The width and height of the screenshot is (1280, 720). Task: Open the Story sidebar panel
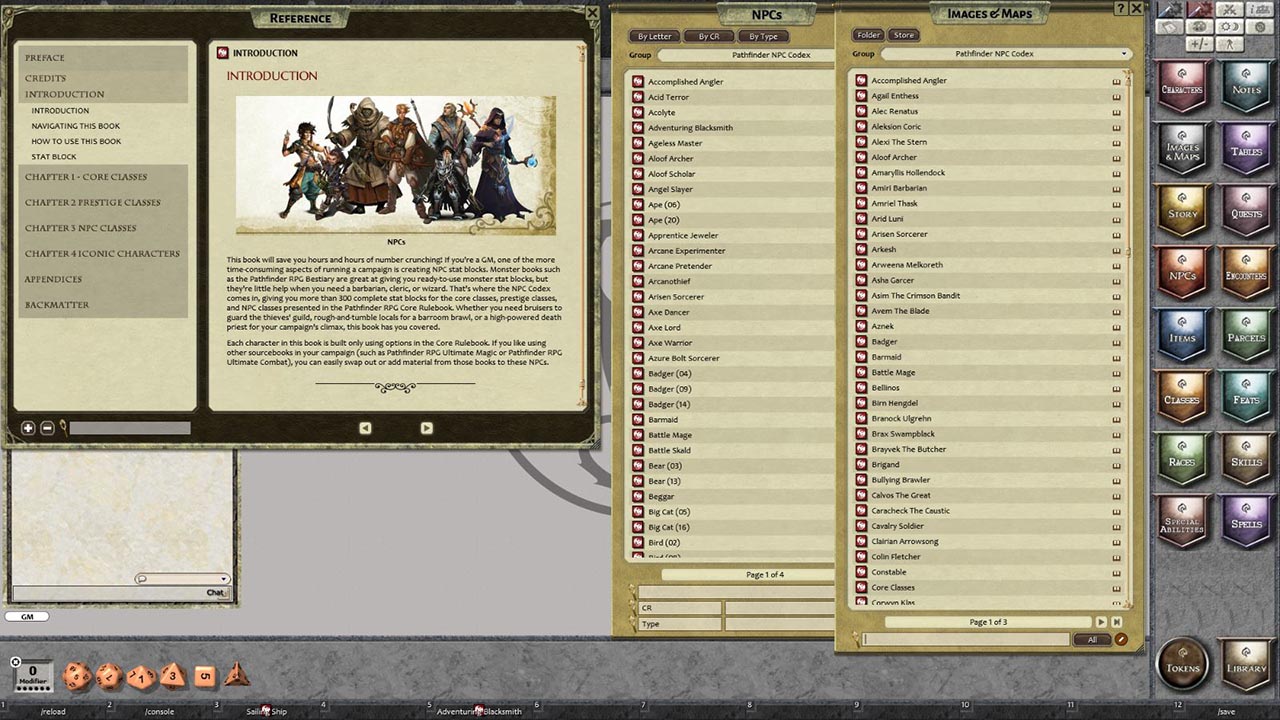1183,212
